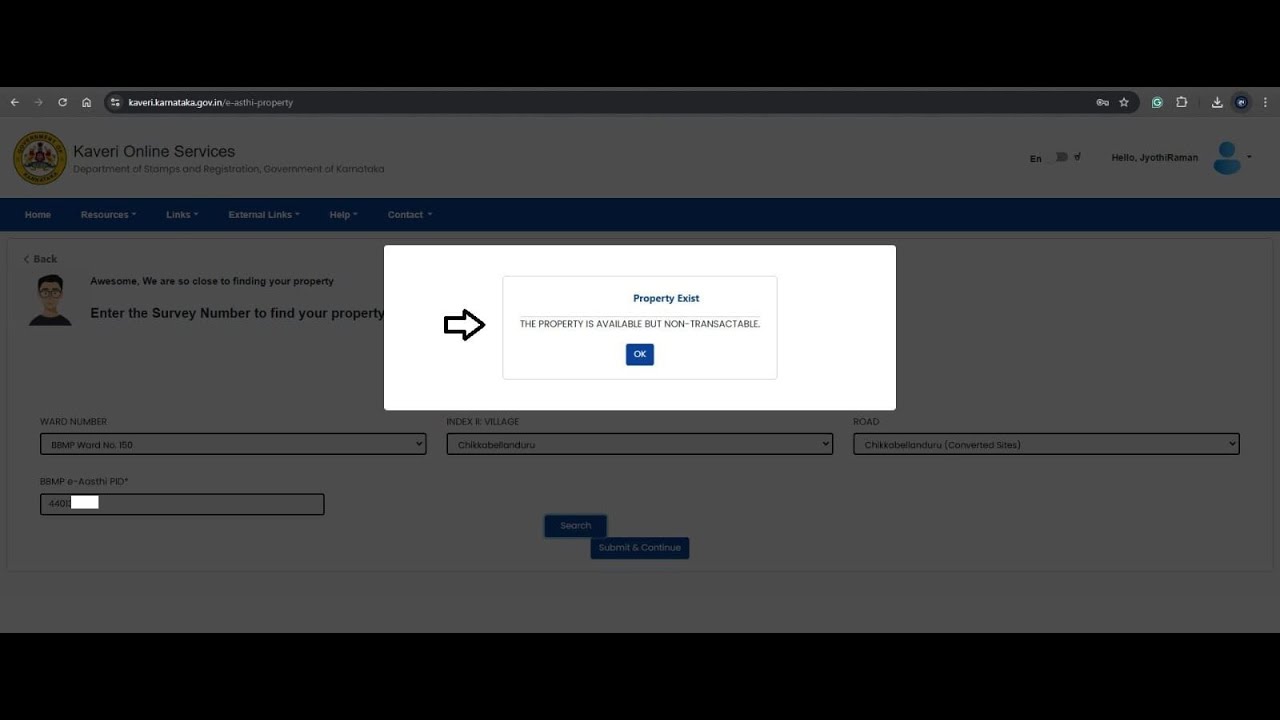Open the user profile picture menu
Viewport: 1280px width, 720px height.
tap(1227, 158)
